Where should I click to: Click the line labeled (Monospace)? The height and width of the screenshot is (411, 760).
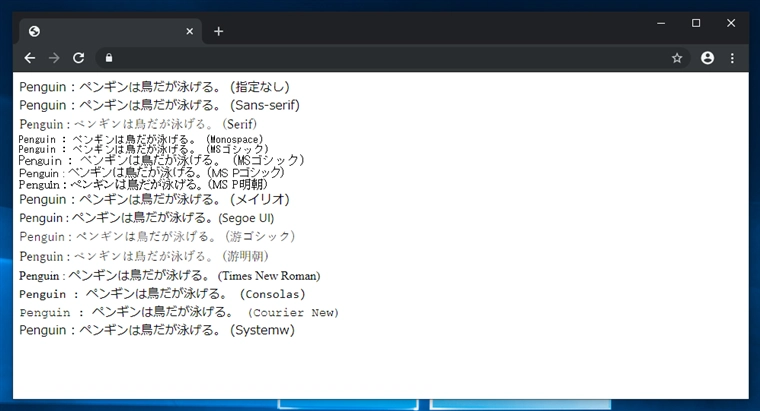click(x=141, y=140)
